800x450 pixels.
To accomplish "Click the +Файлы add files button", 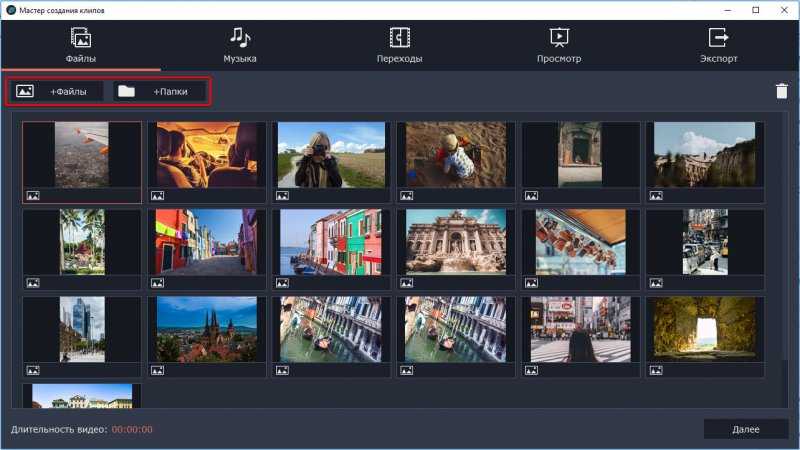I will (x=57, y=91).
